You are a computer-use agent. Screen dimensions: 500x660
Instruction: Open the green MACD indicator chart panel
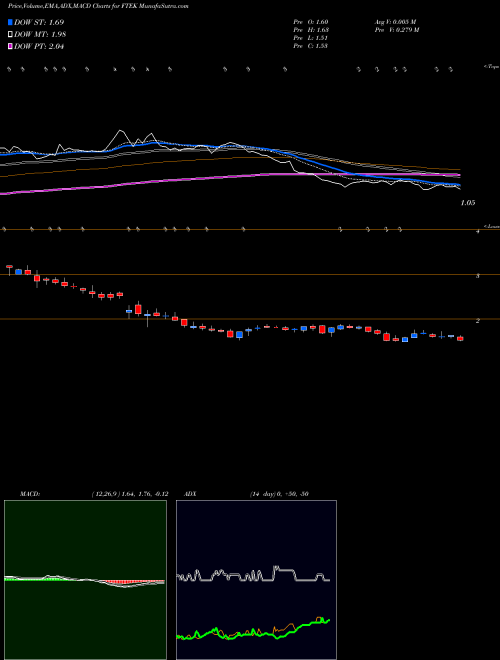tap(85, 580)
